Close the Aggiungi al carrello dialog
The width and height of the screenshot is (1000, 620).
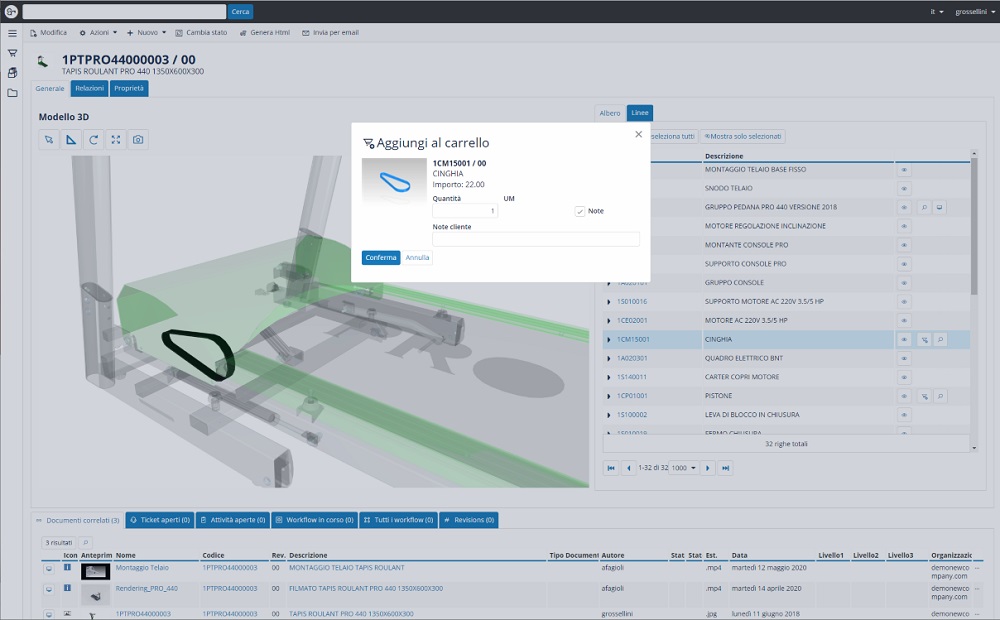pyautogui.click(x=638, y=134)
